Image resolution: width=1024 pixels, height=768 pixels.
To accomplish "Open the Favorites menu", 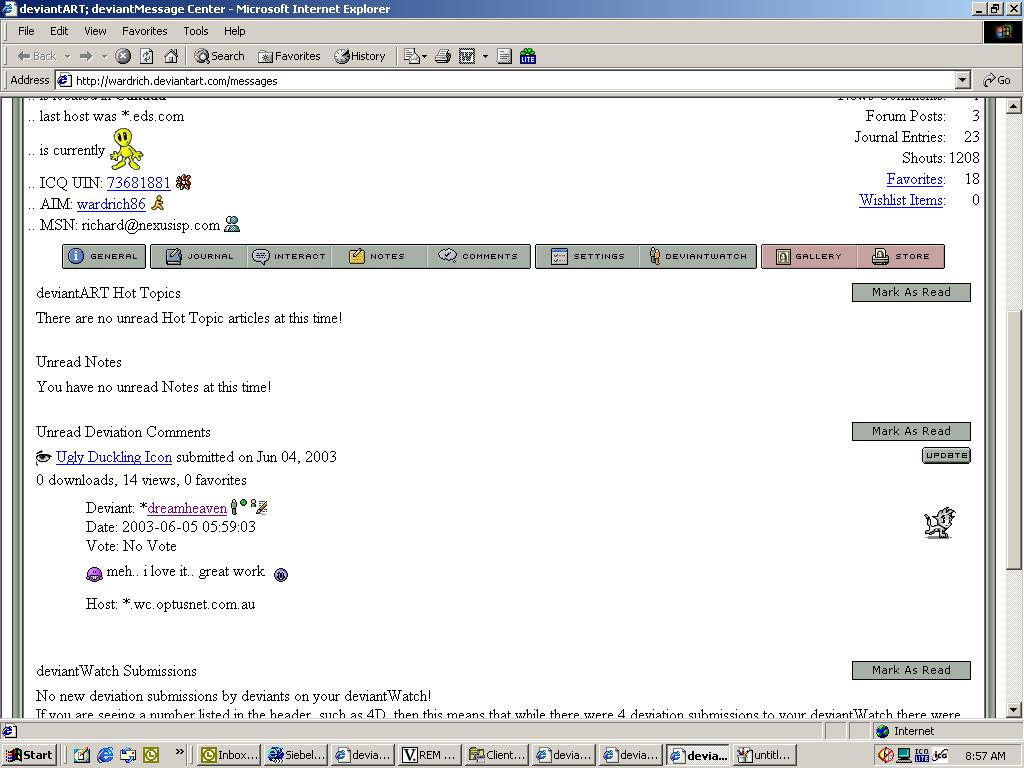I will coord(144,31).
